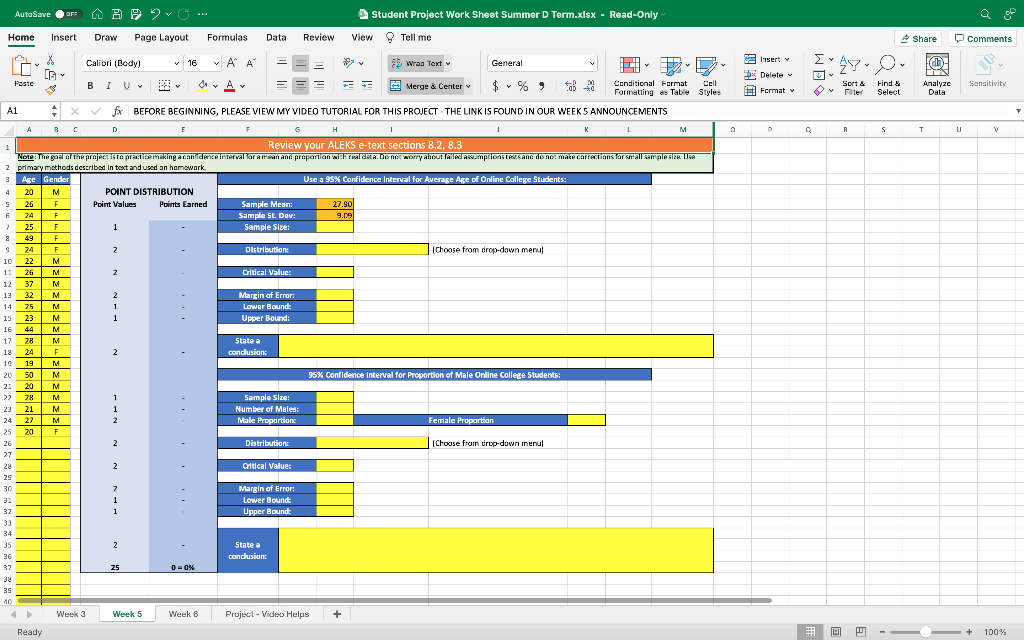Screen dimensions: 1024x640
Task: Click Conditional Formatting
Action: tap(633, 75)
